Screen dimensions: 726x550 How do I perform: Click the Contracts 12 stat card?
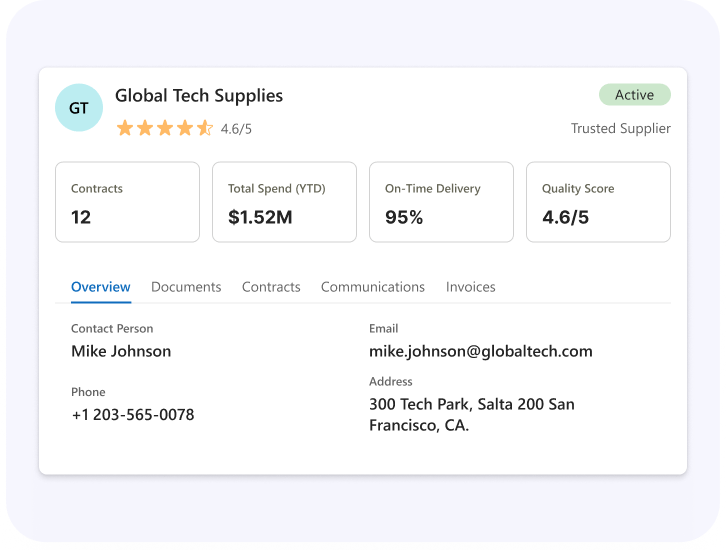point(127,202)
